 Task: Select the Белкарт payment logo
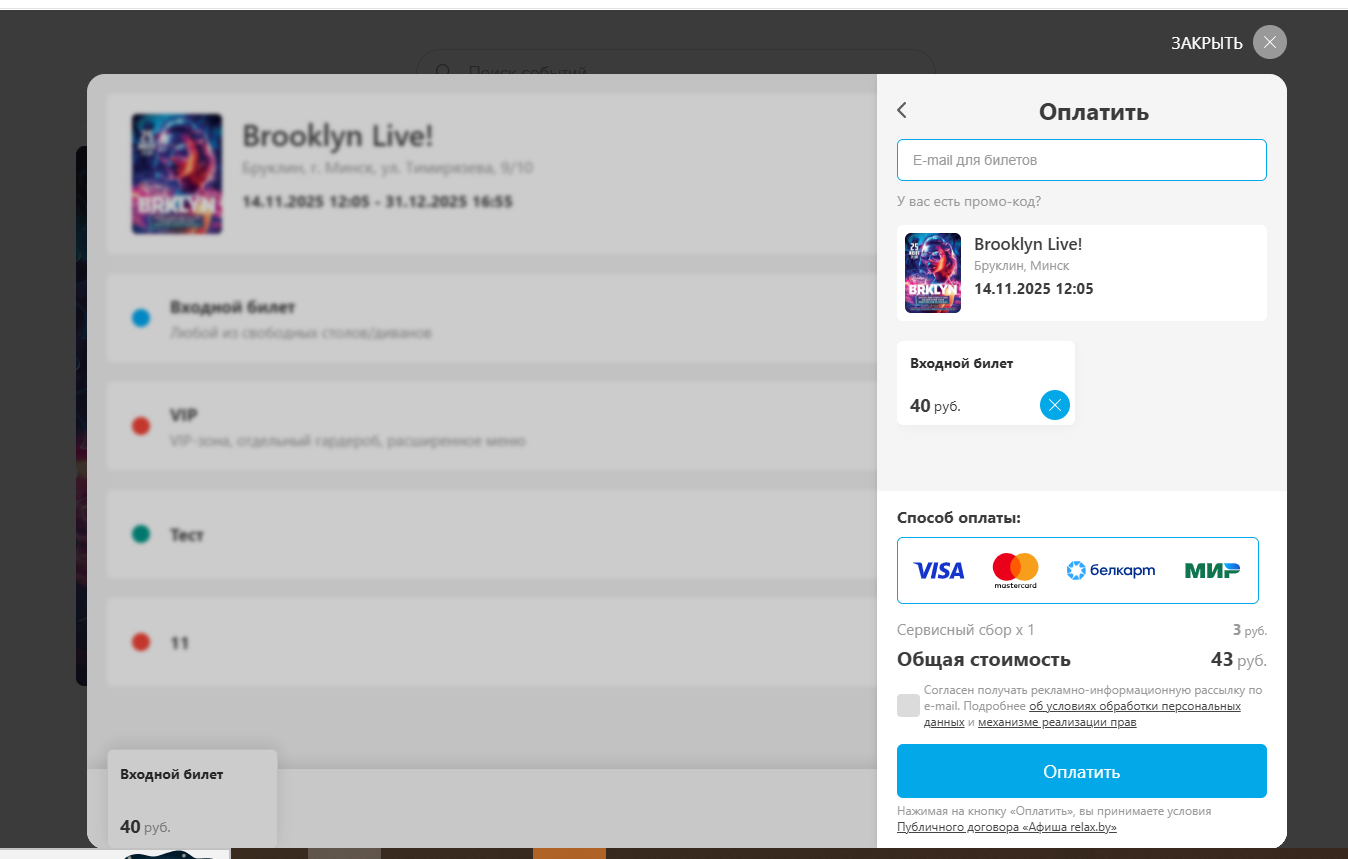click(1111, 571)
